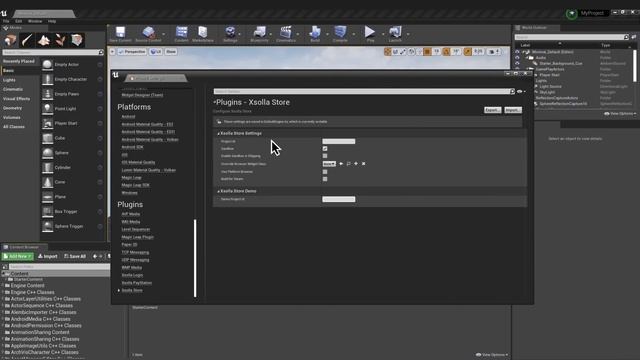Clear the Override Browser Widget Class value

pos(363,164)
